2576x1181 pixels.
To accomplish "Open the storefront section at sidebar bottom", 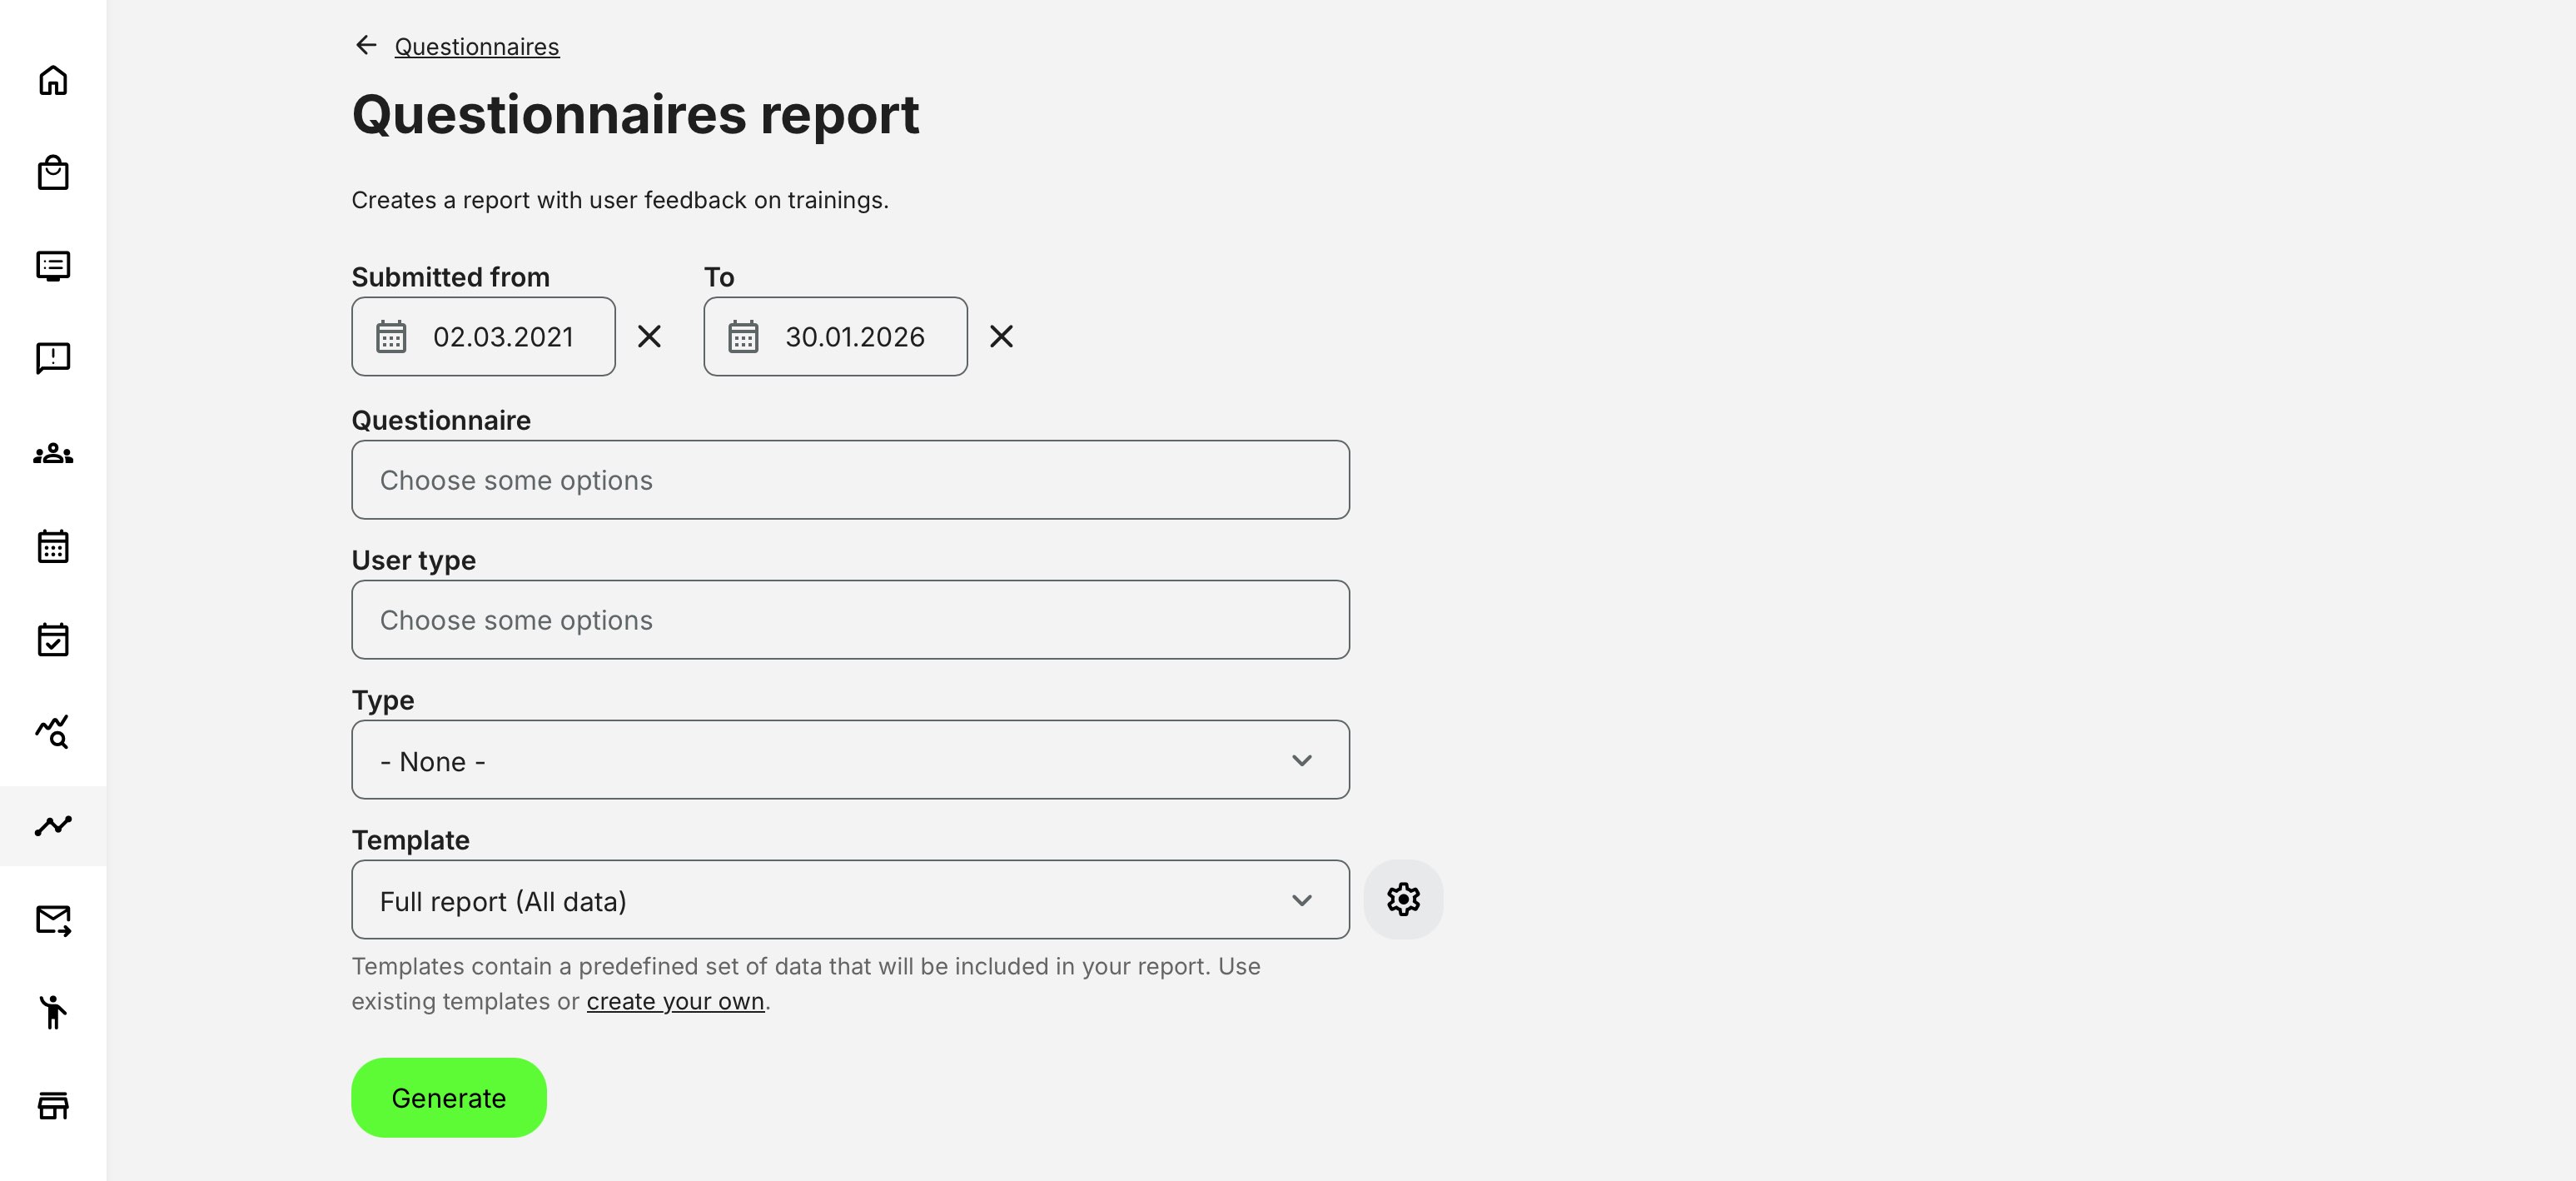I will 54,1104.
